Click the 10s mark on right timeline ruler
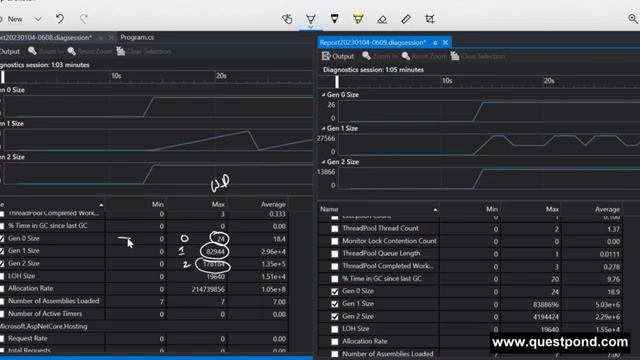 click(x=447, y=81)
